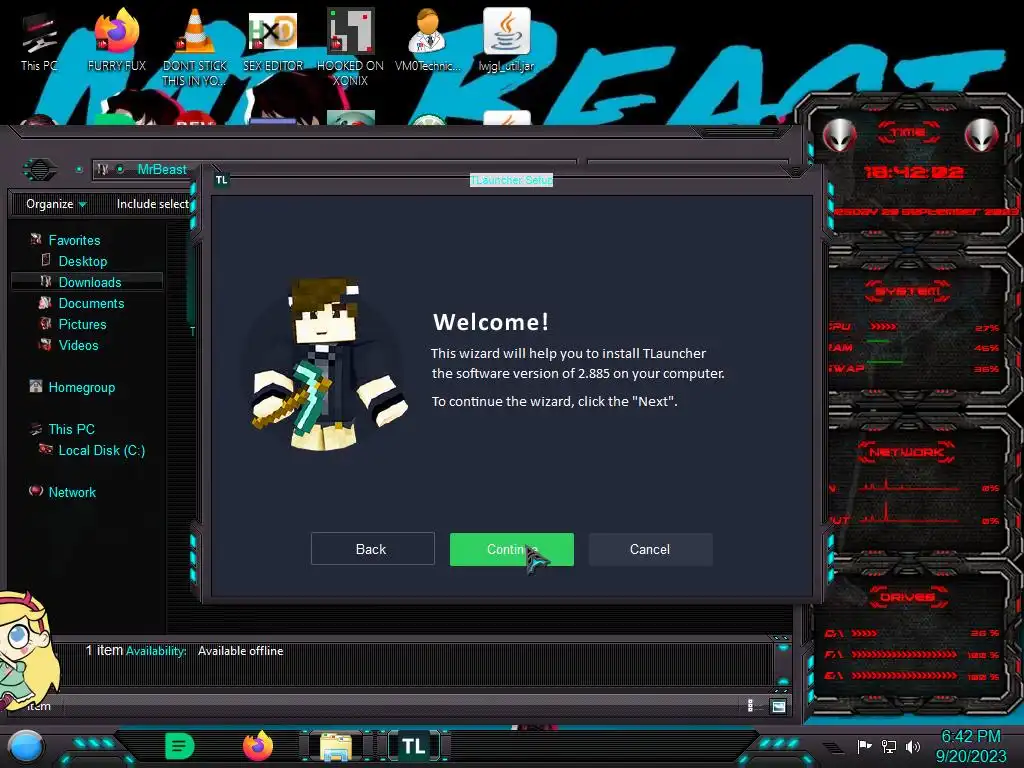Screen dimensions: 1024x768
Task: Click the DRIVES widget header
Action: tap(907, 597)
